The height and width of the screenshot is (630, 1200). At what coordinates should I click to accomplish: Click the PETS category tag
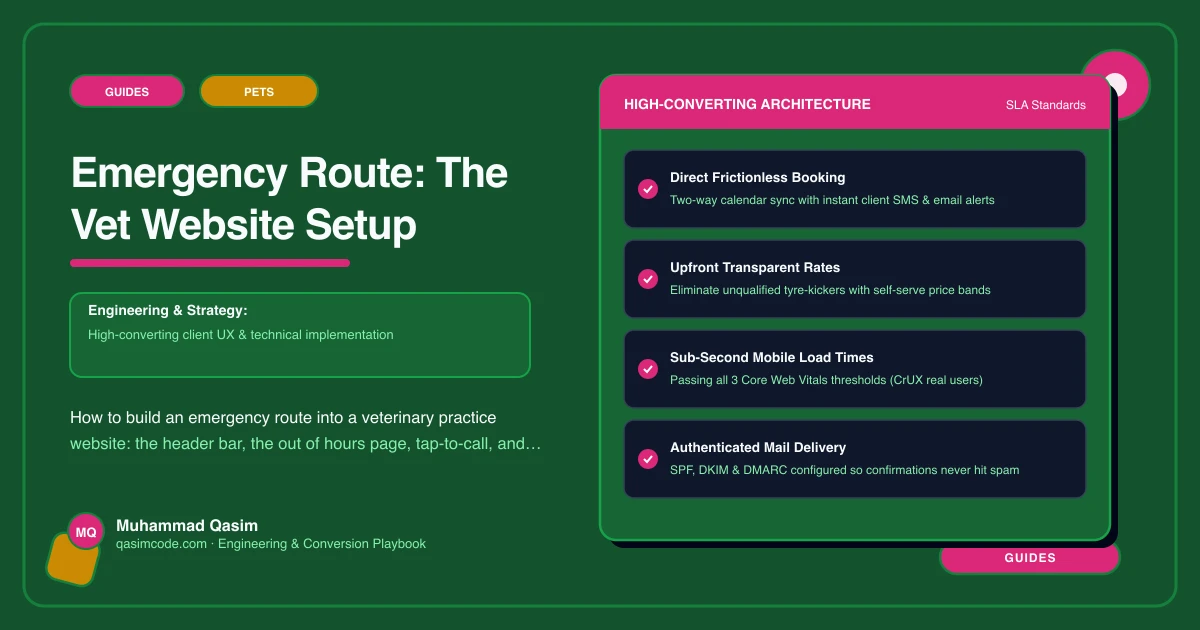[259, 91]
